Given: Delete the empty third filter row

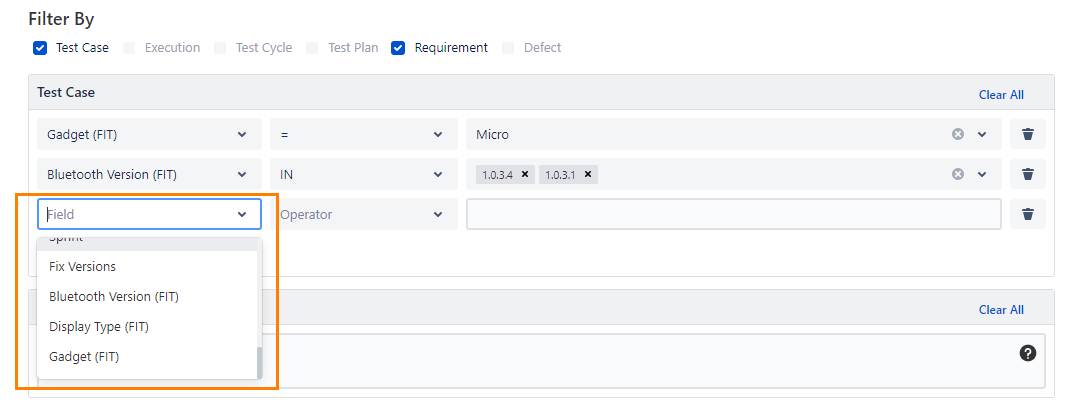Looking at the screenshot, I should [x=1027, y=214].
